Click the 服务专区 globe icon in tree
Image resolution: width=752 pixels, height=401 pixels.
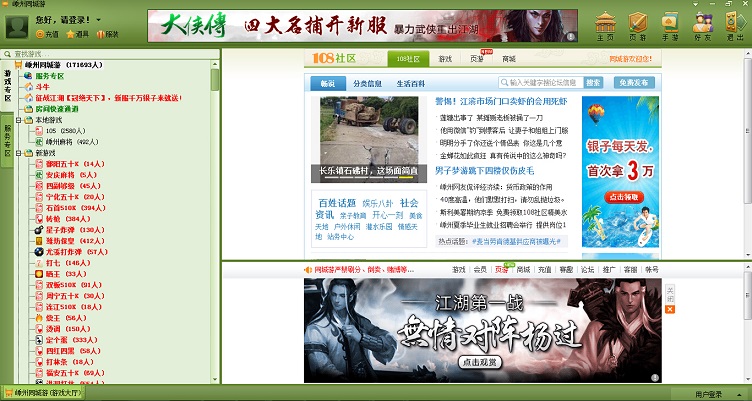click(29, 76)
